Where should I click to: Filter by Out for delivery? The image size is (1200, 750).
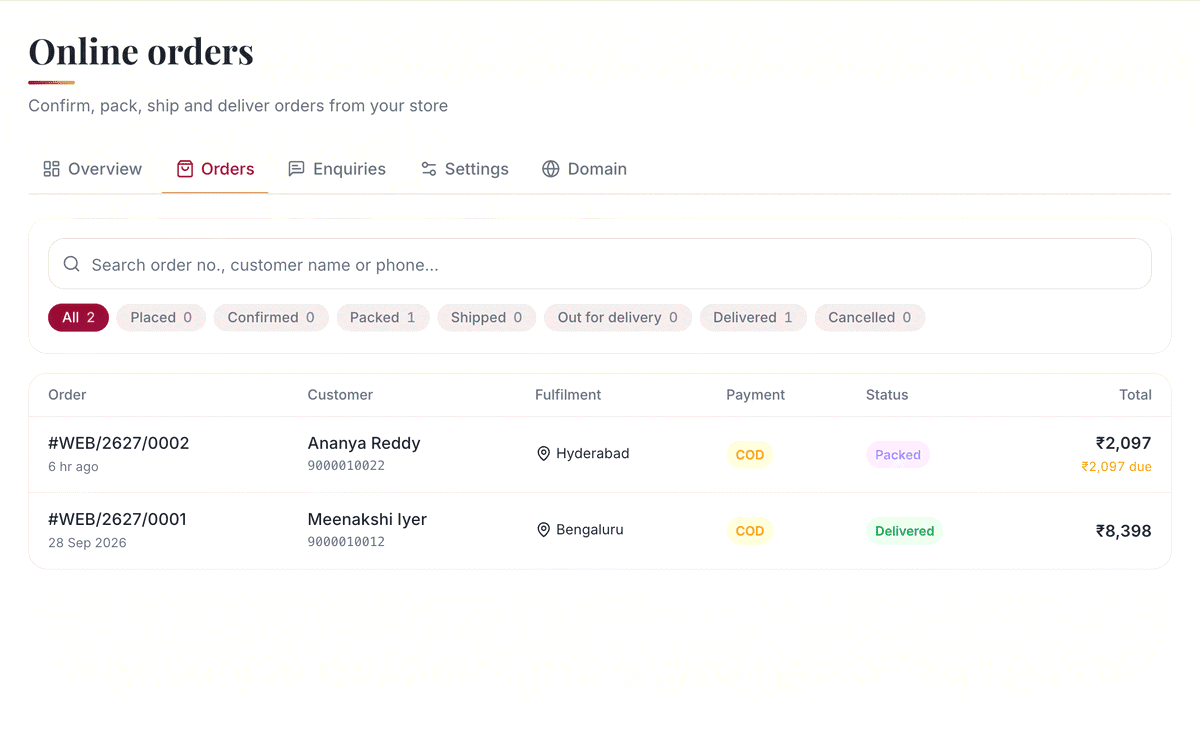[618, 318]
